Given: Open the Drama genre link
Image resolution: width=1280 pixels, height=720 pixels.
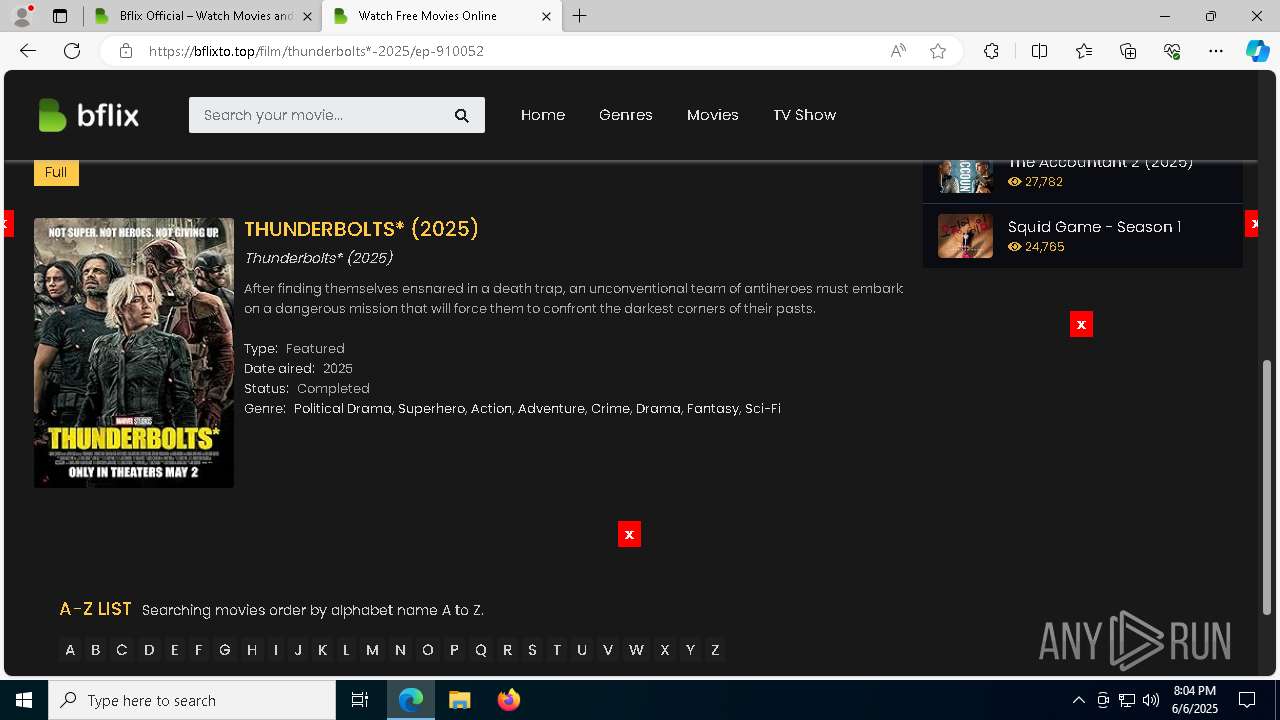Looking at the screenshot, I should [x=658, y=408].
